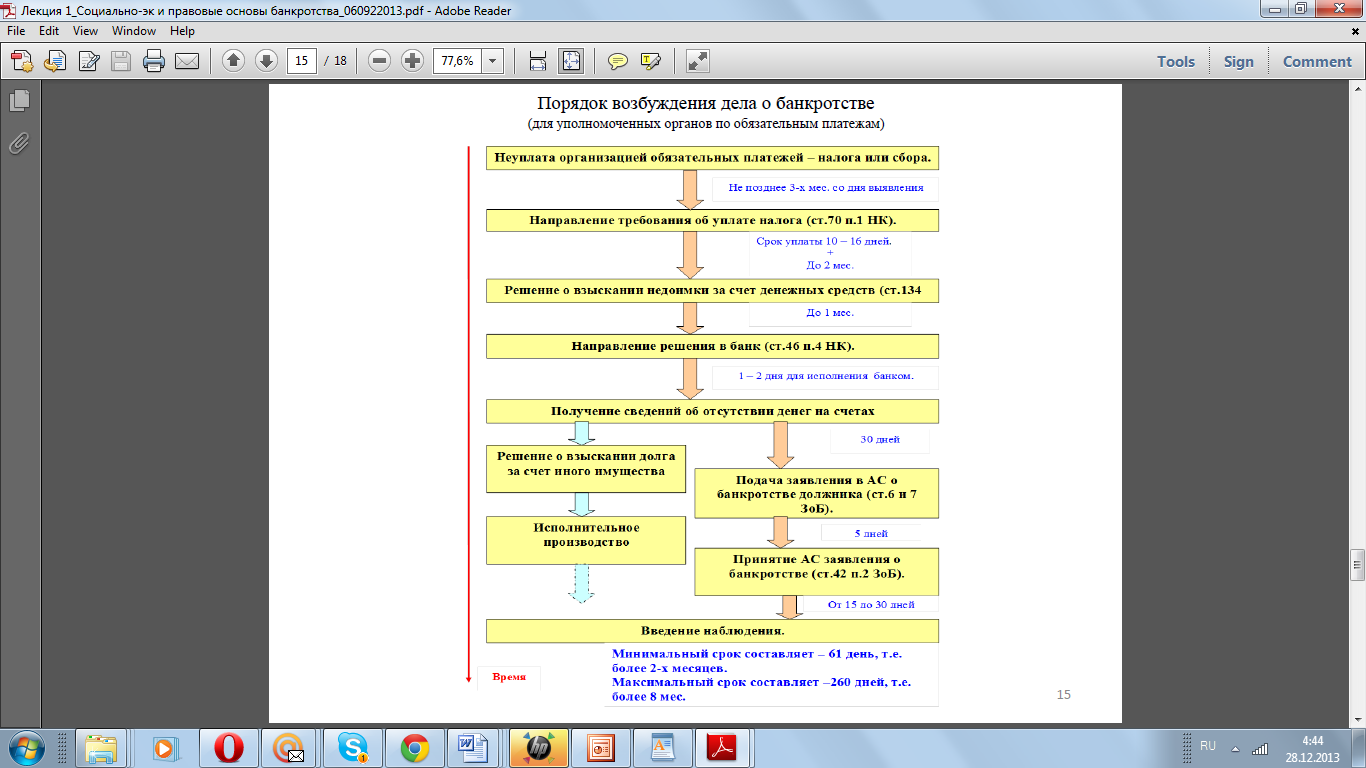The image size is (1366, 768).
Task: Click the red 'Время' label
Action: [x=509, y=677]
